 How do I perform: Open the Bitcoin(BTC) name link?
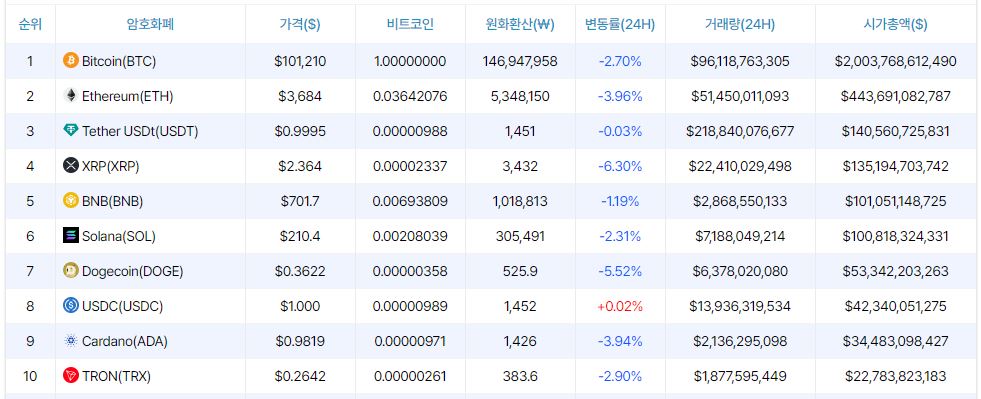pos(119,61)
